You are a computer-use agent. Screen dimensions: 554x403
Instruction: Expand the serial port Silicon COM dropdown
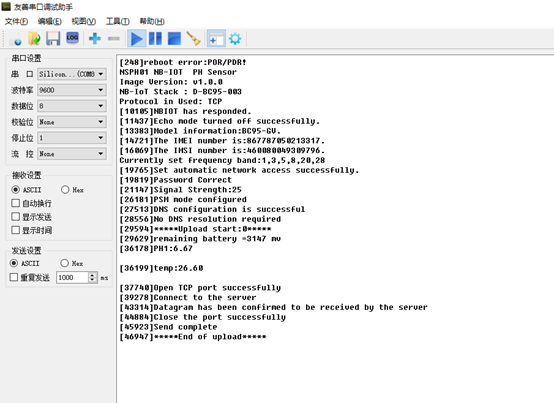click(72, 74)
